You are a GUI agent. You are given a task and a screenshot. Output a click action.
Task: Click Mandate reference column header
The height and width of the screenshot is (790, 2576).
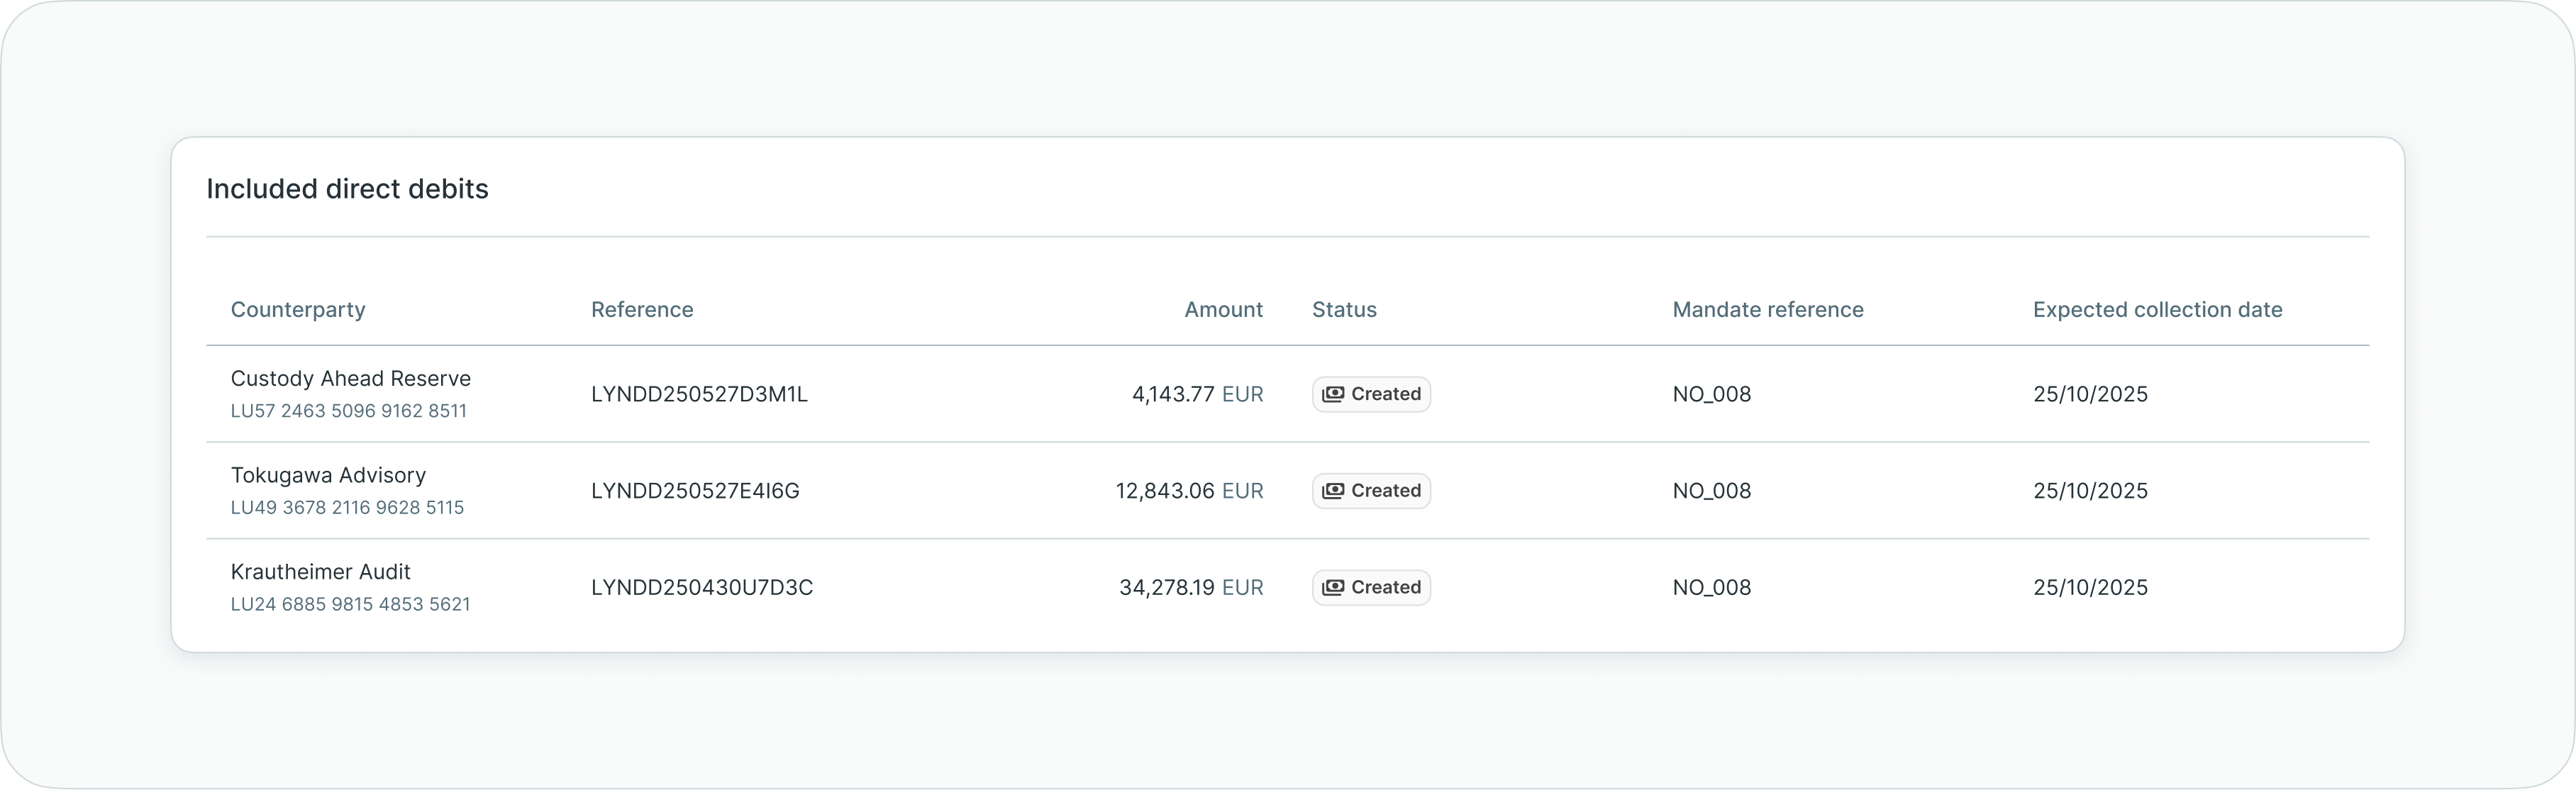[1767, 310]
